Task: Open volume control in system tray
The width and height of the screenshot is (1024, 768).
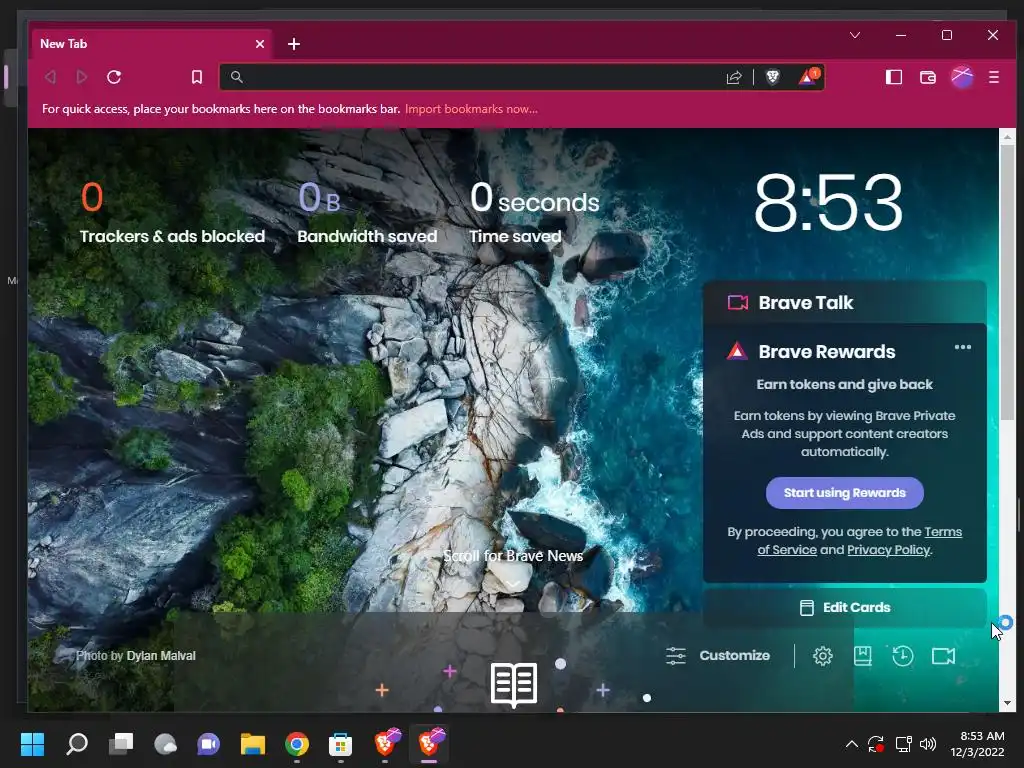Action: 928,744
